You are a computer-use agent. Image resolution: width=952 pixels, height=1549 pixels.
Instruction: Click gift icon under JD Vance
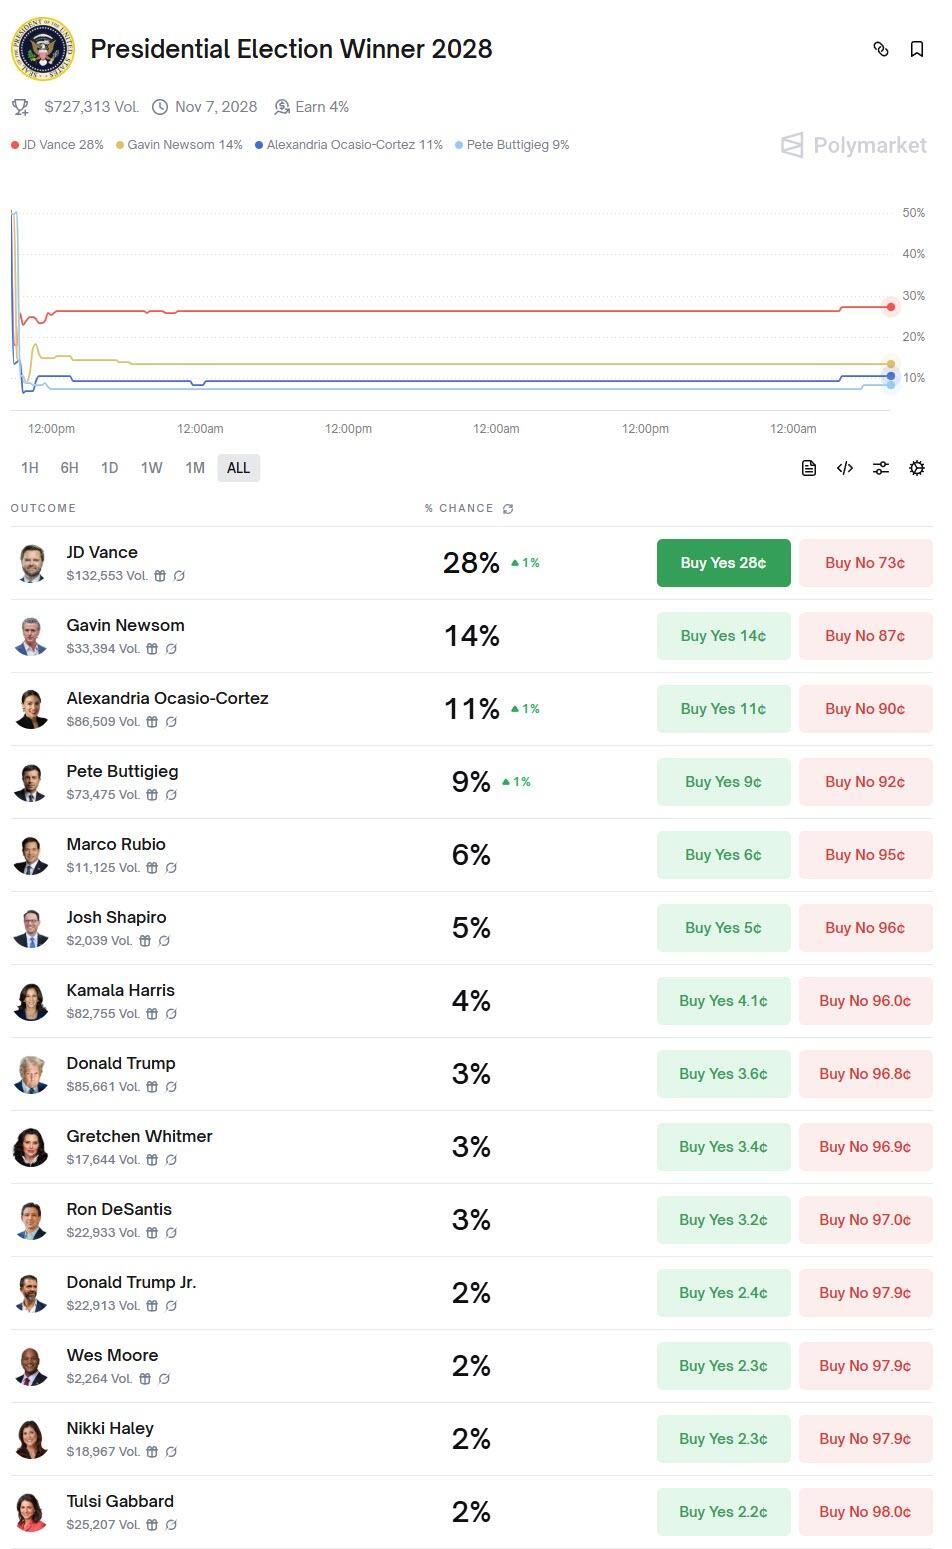160,576
